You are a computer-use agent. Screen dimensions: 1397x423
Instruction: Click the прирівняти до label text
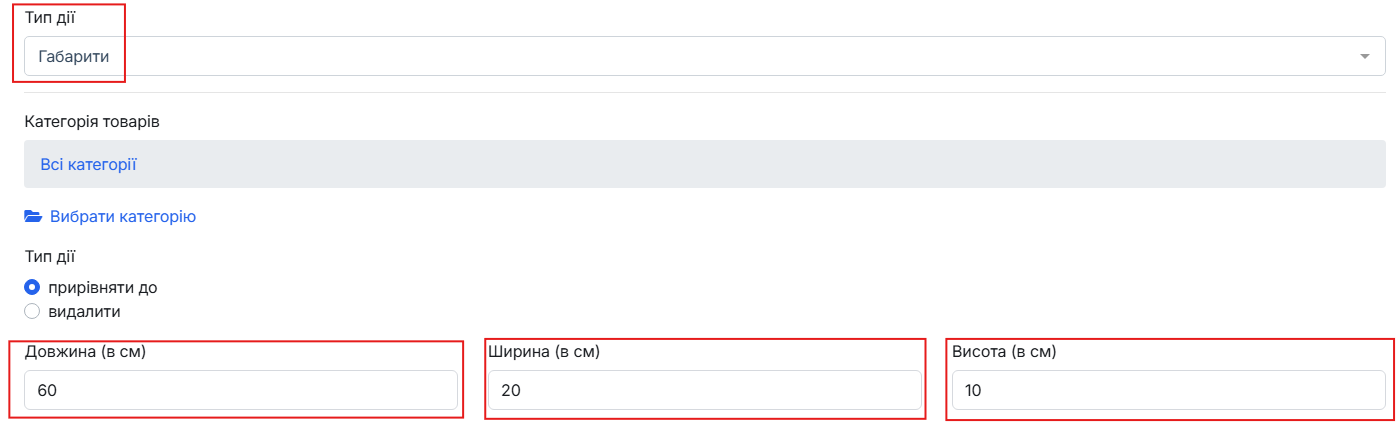103,287
